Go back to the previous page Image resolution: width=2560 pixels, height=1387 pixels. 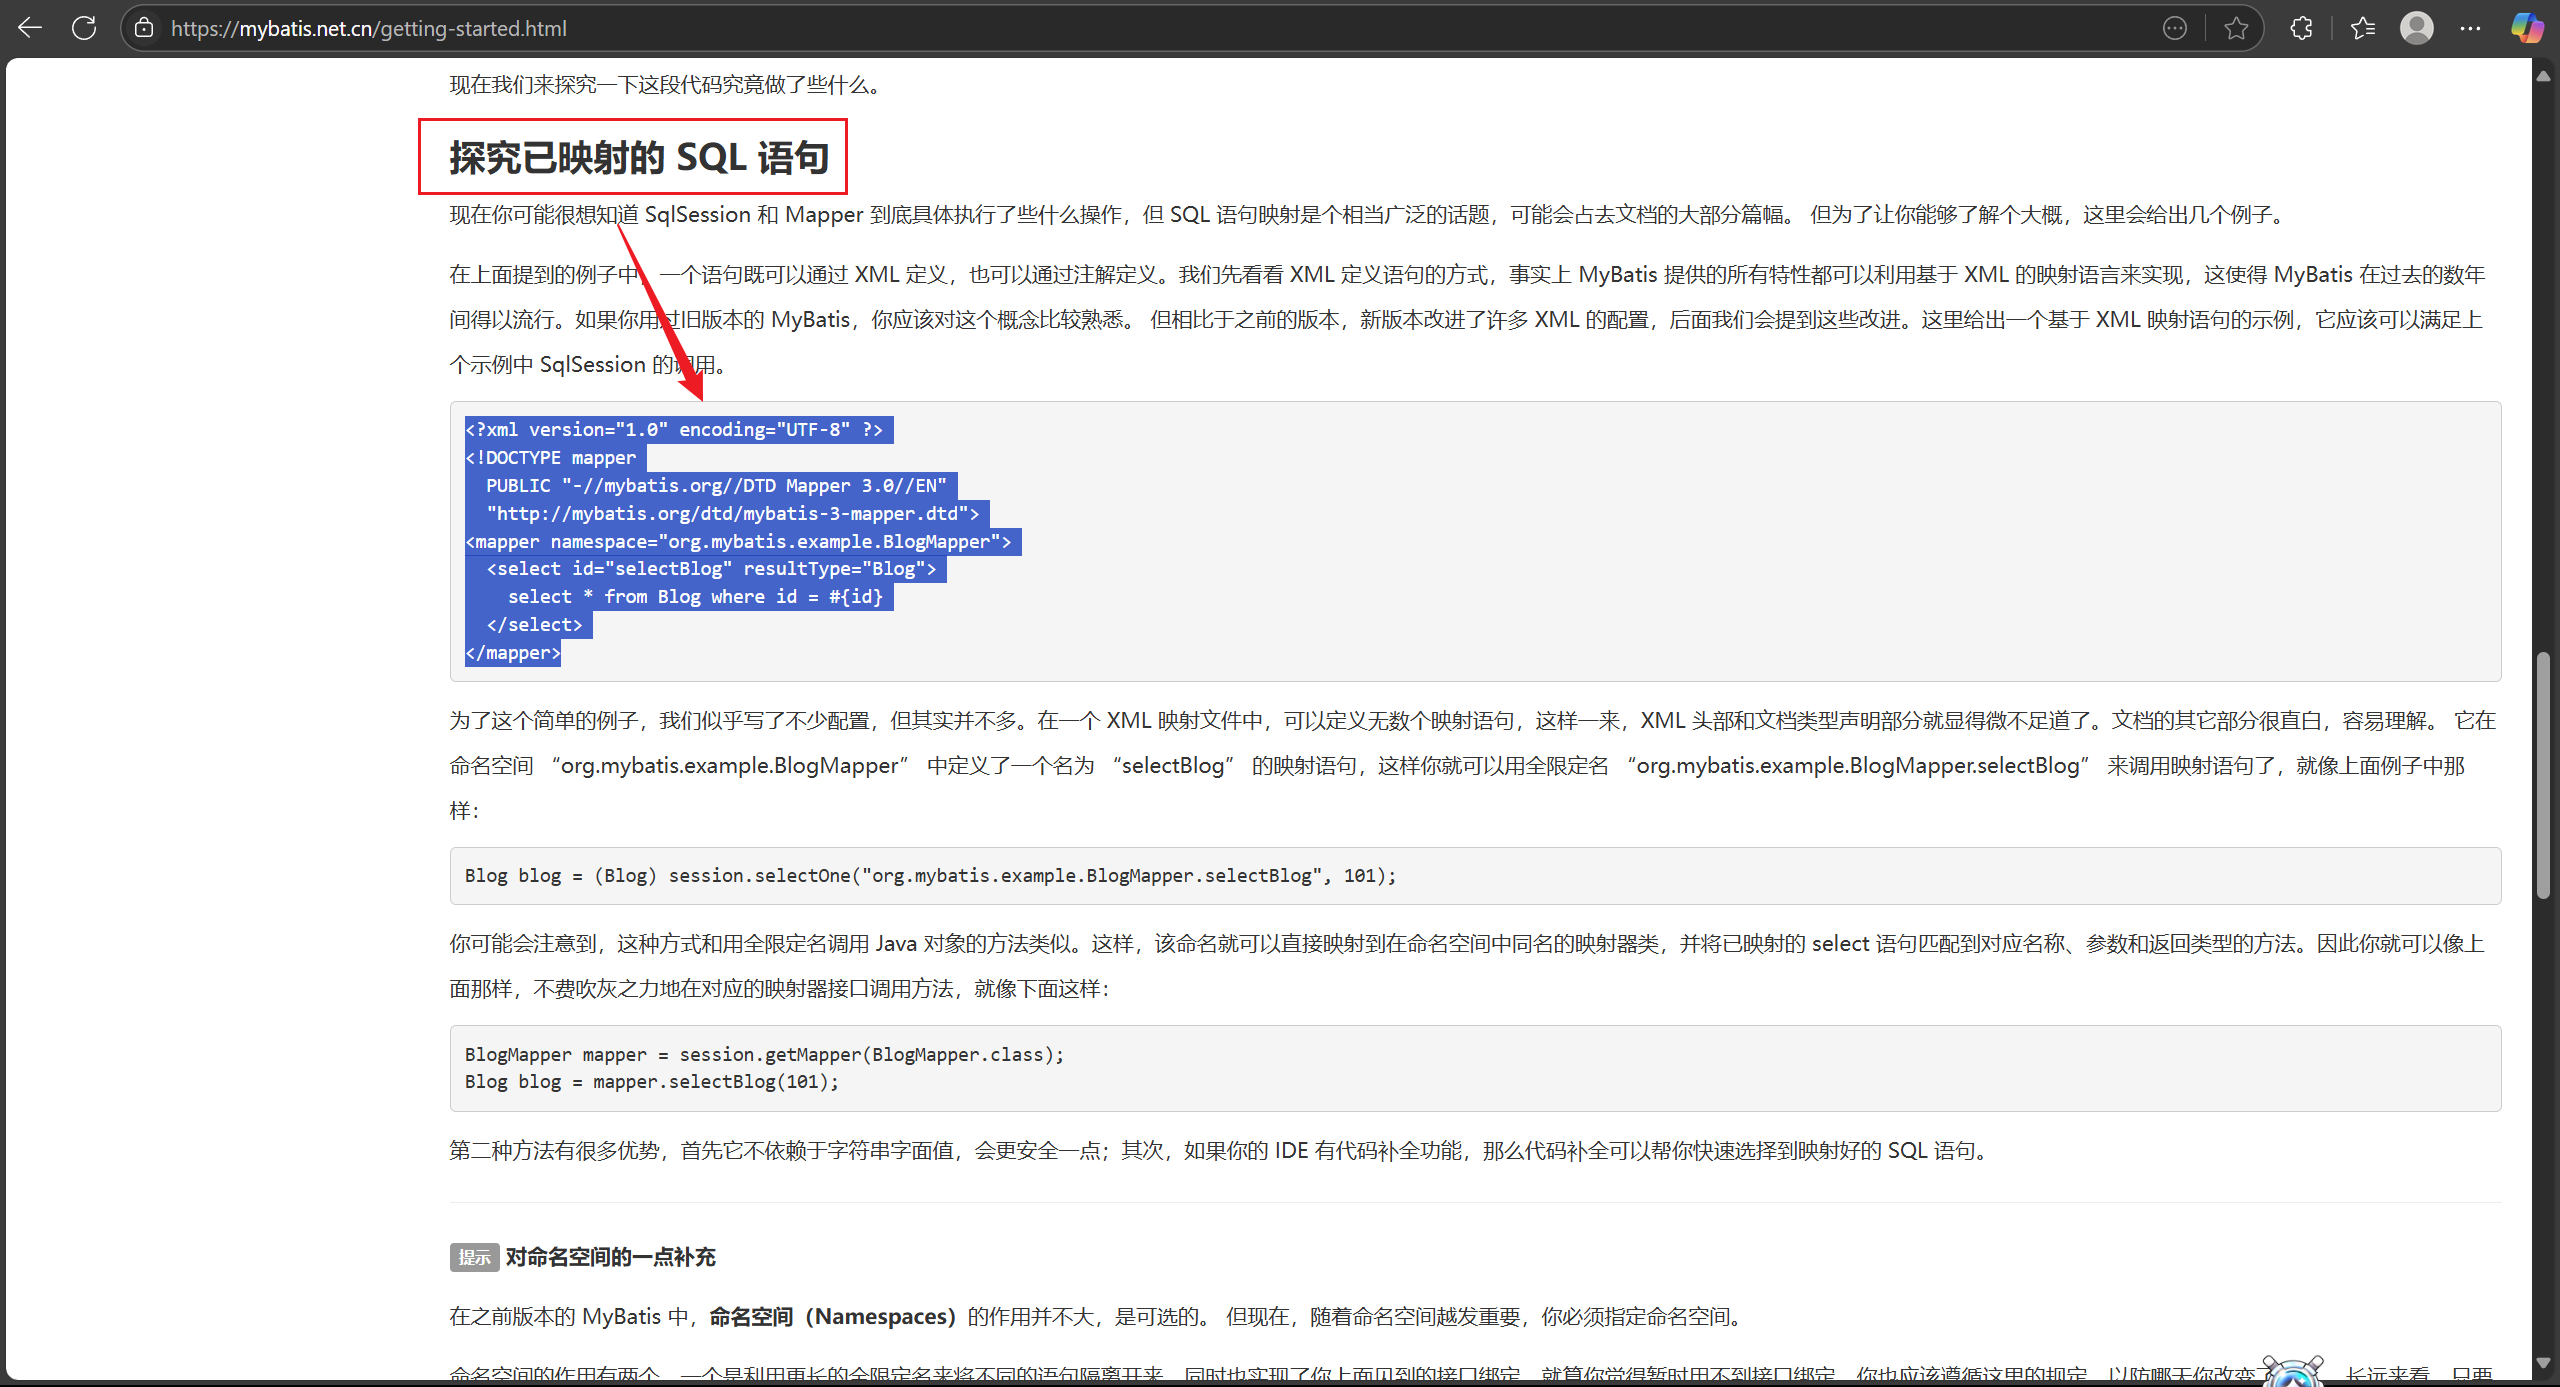coord(30,28)
